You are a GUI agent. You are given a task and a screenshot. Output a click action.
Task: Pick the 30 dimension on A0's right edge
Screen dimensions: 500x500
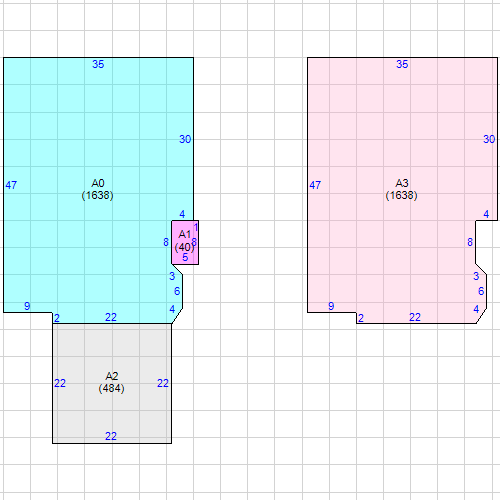click(185, 139)
